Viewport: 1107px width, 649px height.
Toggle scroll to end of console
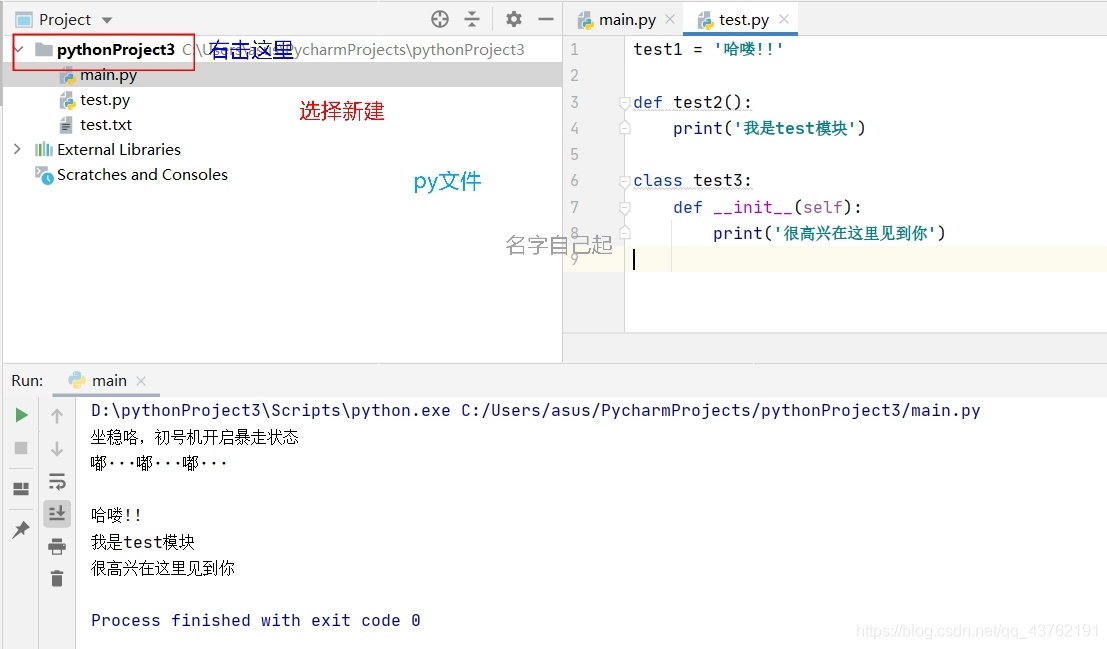(x=57, y=513)
